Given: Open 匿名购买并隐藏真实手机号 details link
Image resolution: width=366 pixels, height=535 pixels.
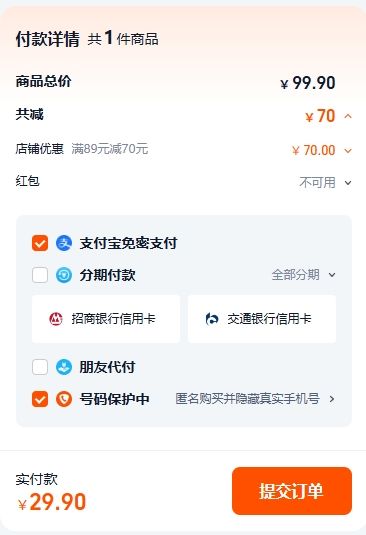Looking at the screenshot, I should click(x=255, y=399).
